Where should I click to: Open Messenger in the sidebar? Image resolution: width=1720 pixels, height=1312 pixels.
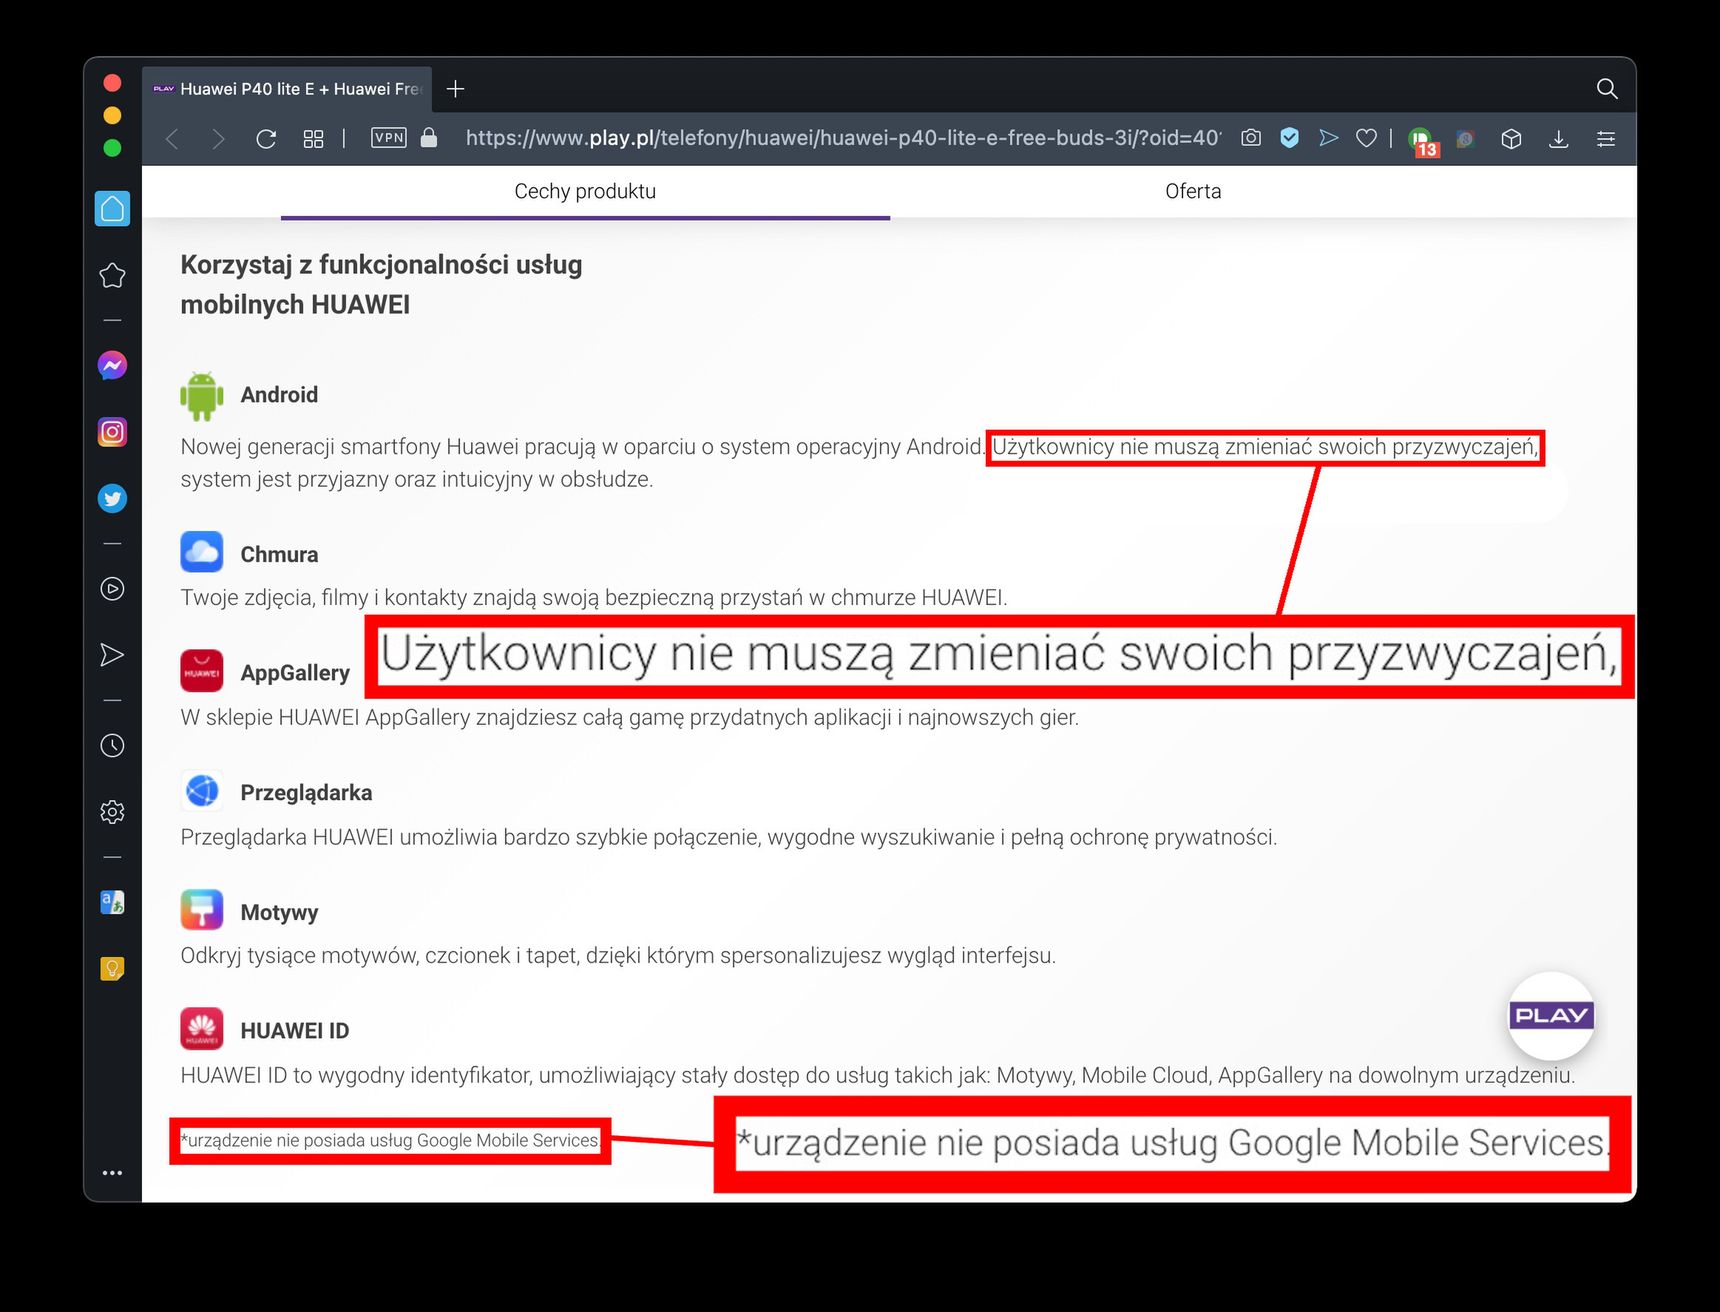click(x=112, y=365)
